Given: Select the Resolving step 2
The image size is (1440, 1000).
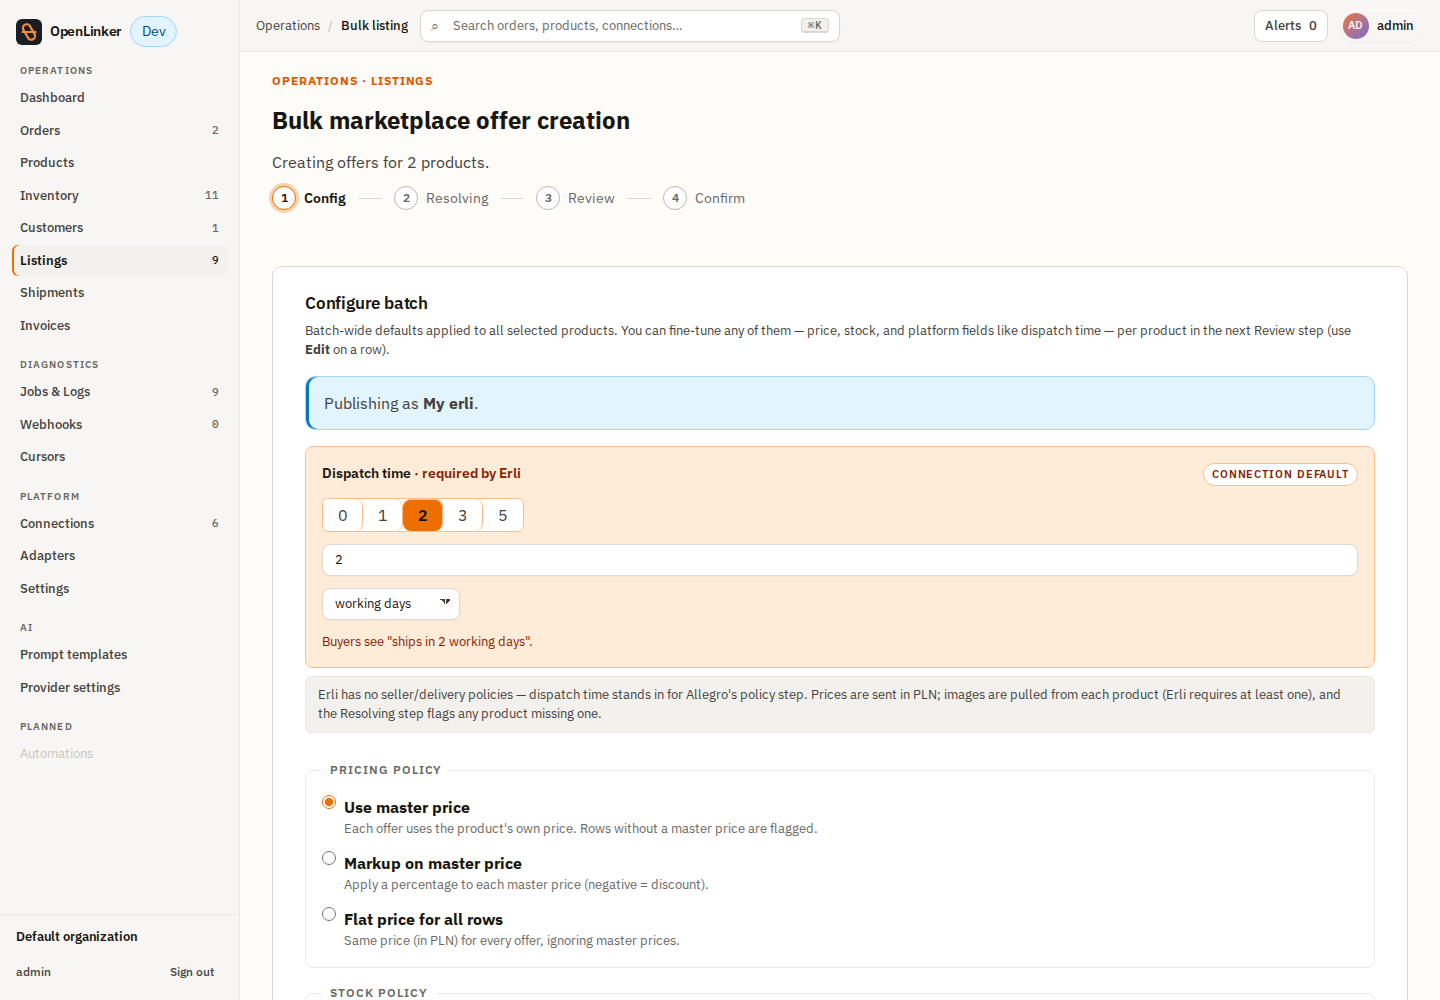Looking at the screenshot, I should point(441,198).
